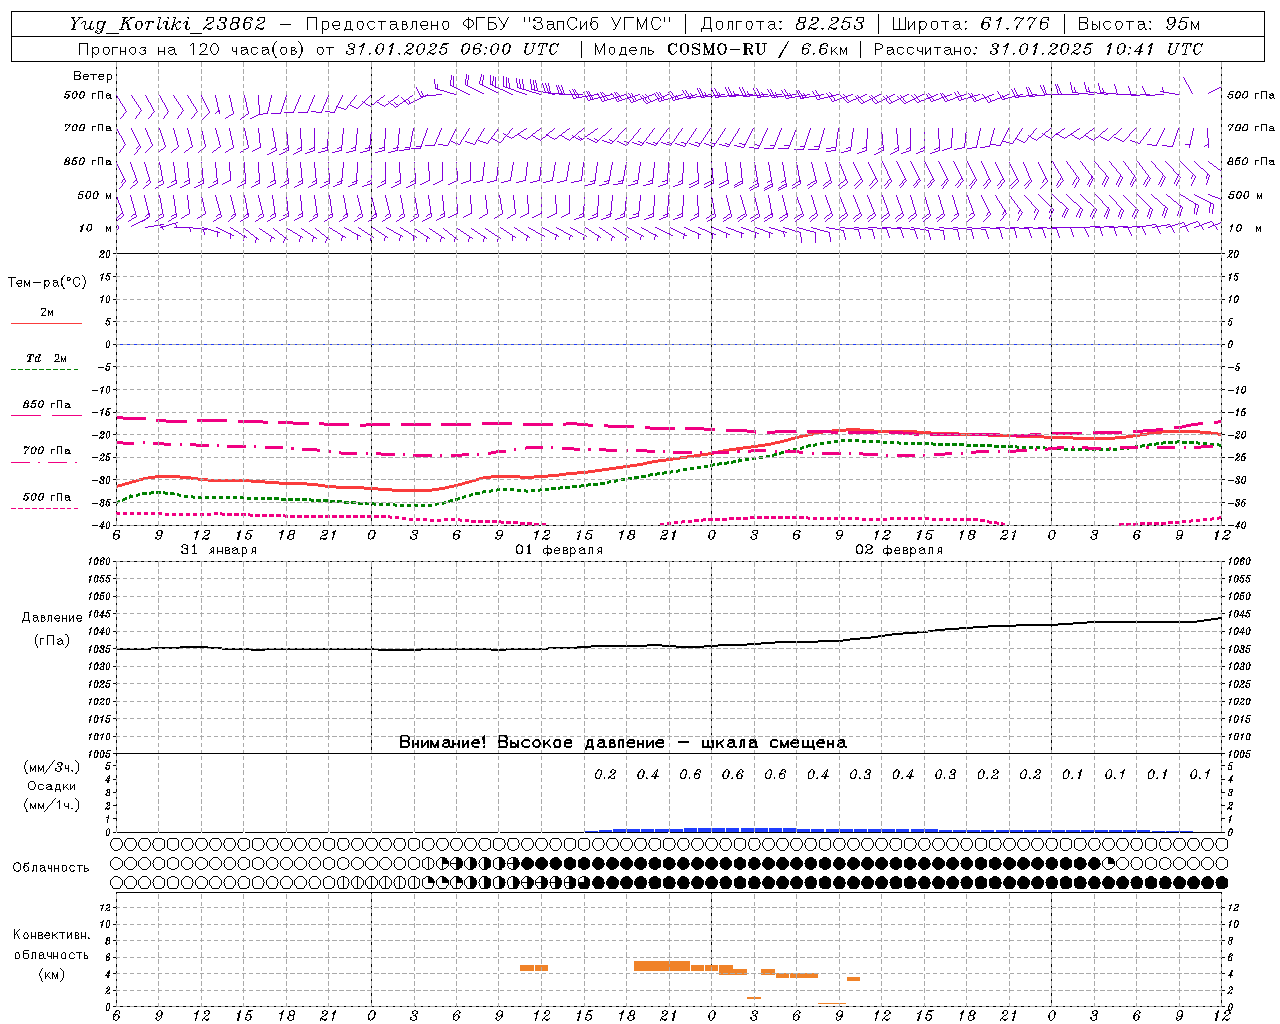Click the date label 31 января
The image size is (1280, 1024).
[x=218, y=550]
